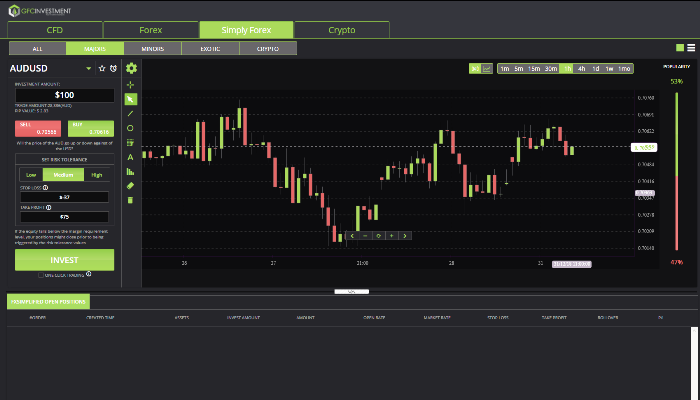Click the Take Profit value field
Image resolution: width=700 pixels, height=400 pixels.
tap(64, 217)
